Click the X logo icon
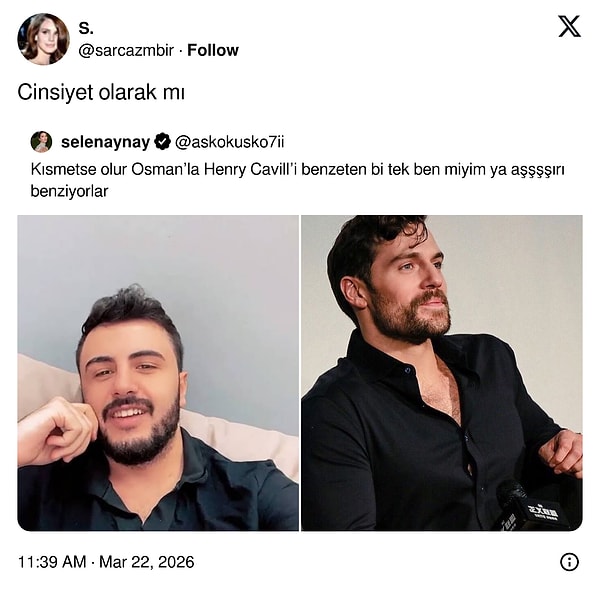This screenshot has height=592, width=600. click(569, 27)
